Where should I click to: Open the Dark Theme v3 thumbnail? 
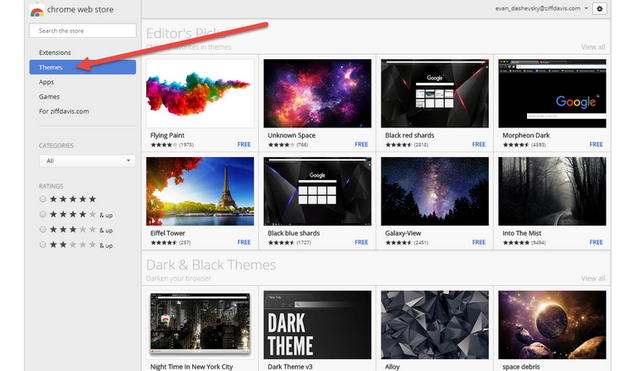(317, 325)
